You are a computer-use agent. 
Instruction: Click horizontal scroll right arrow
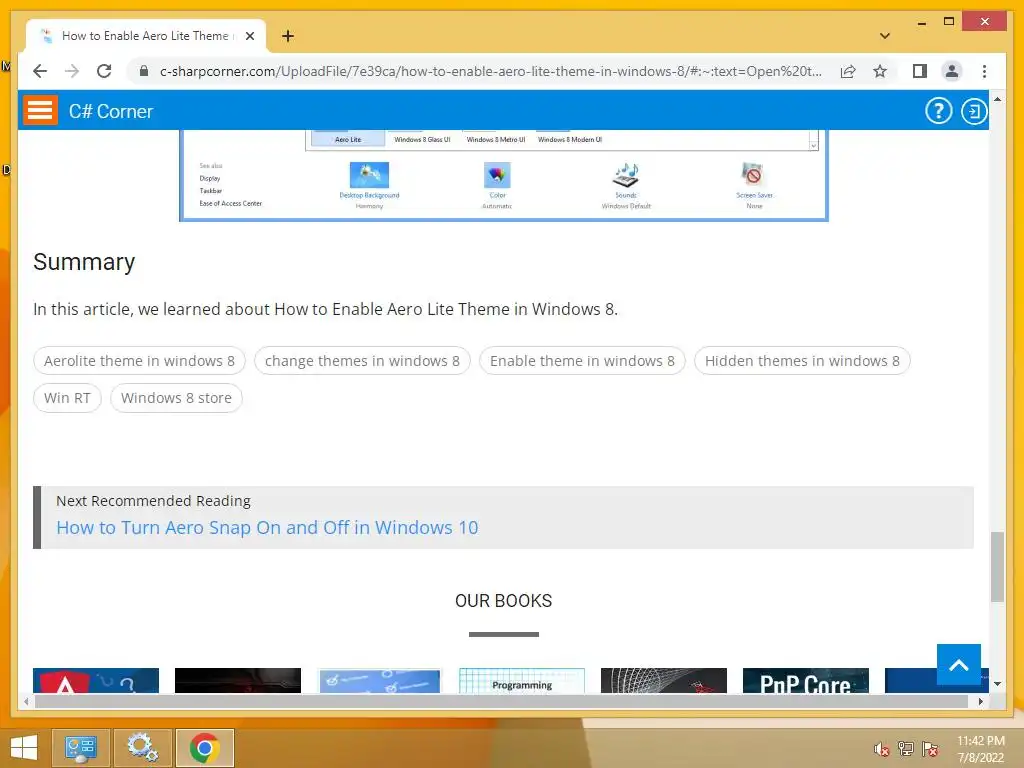980,701
